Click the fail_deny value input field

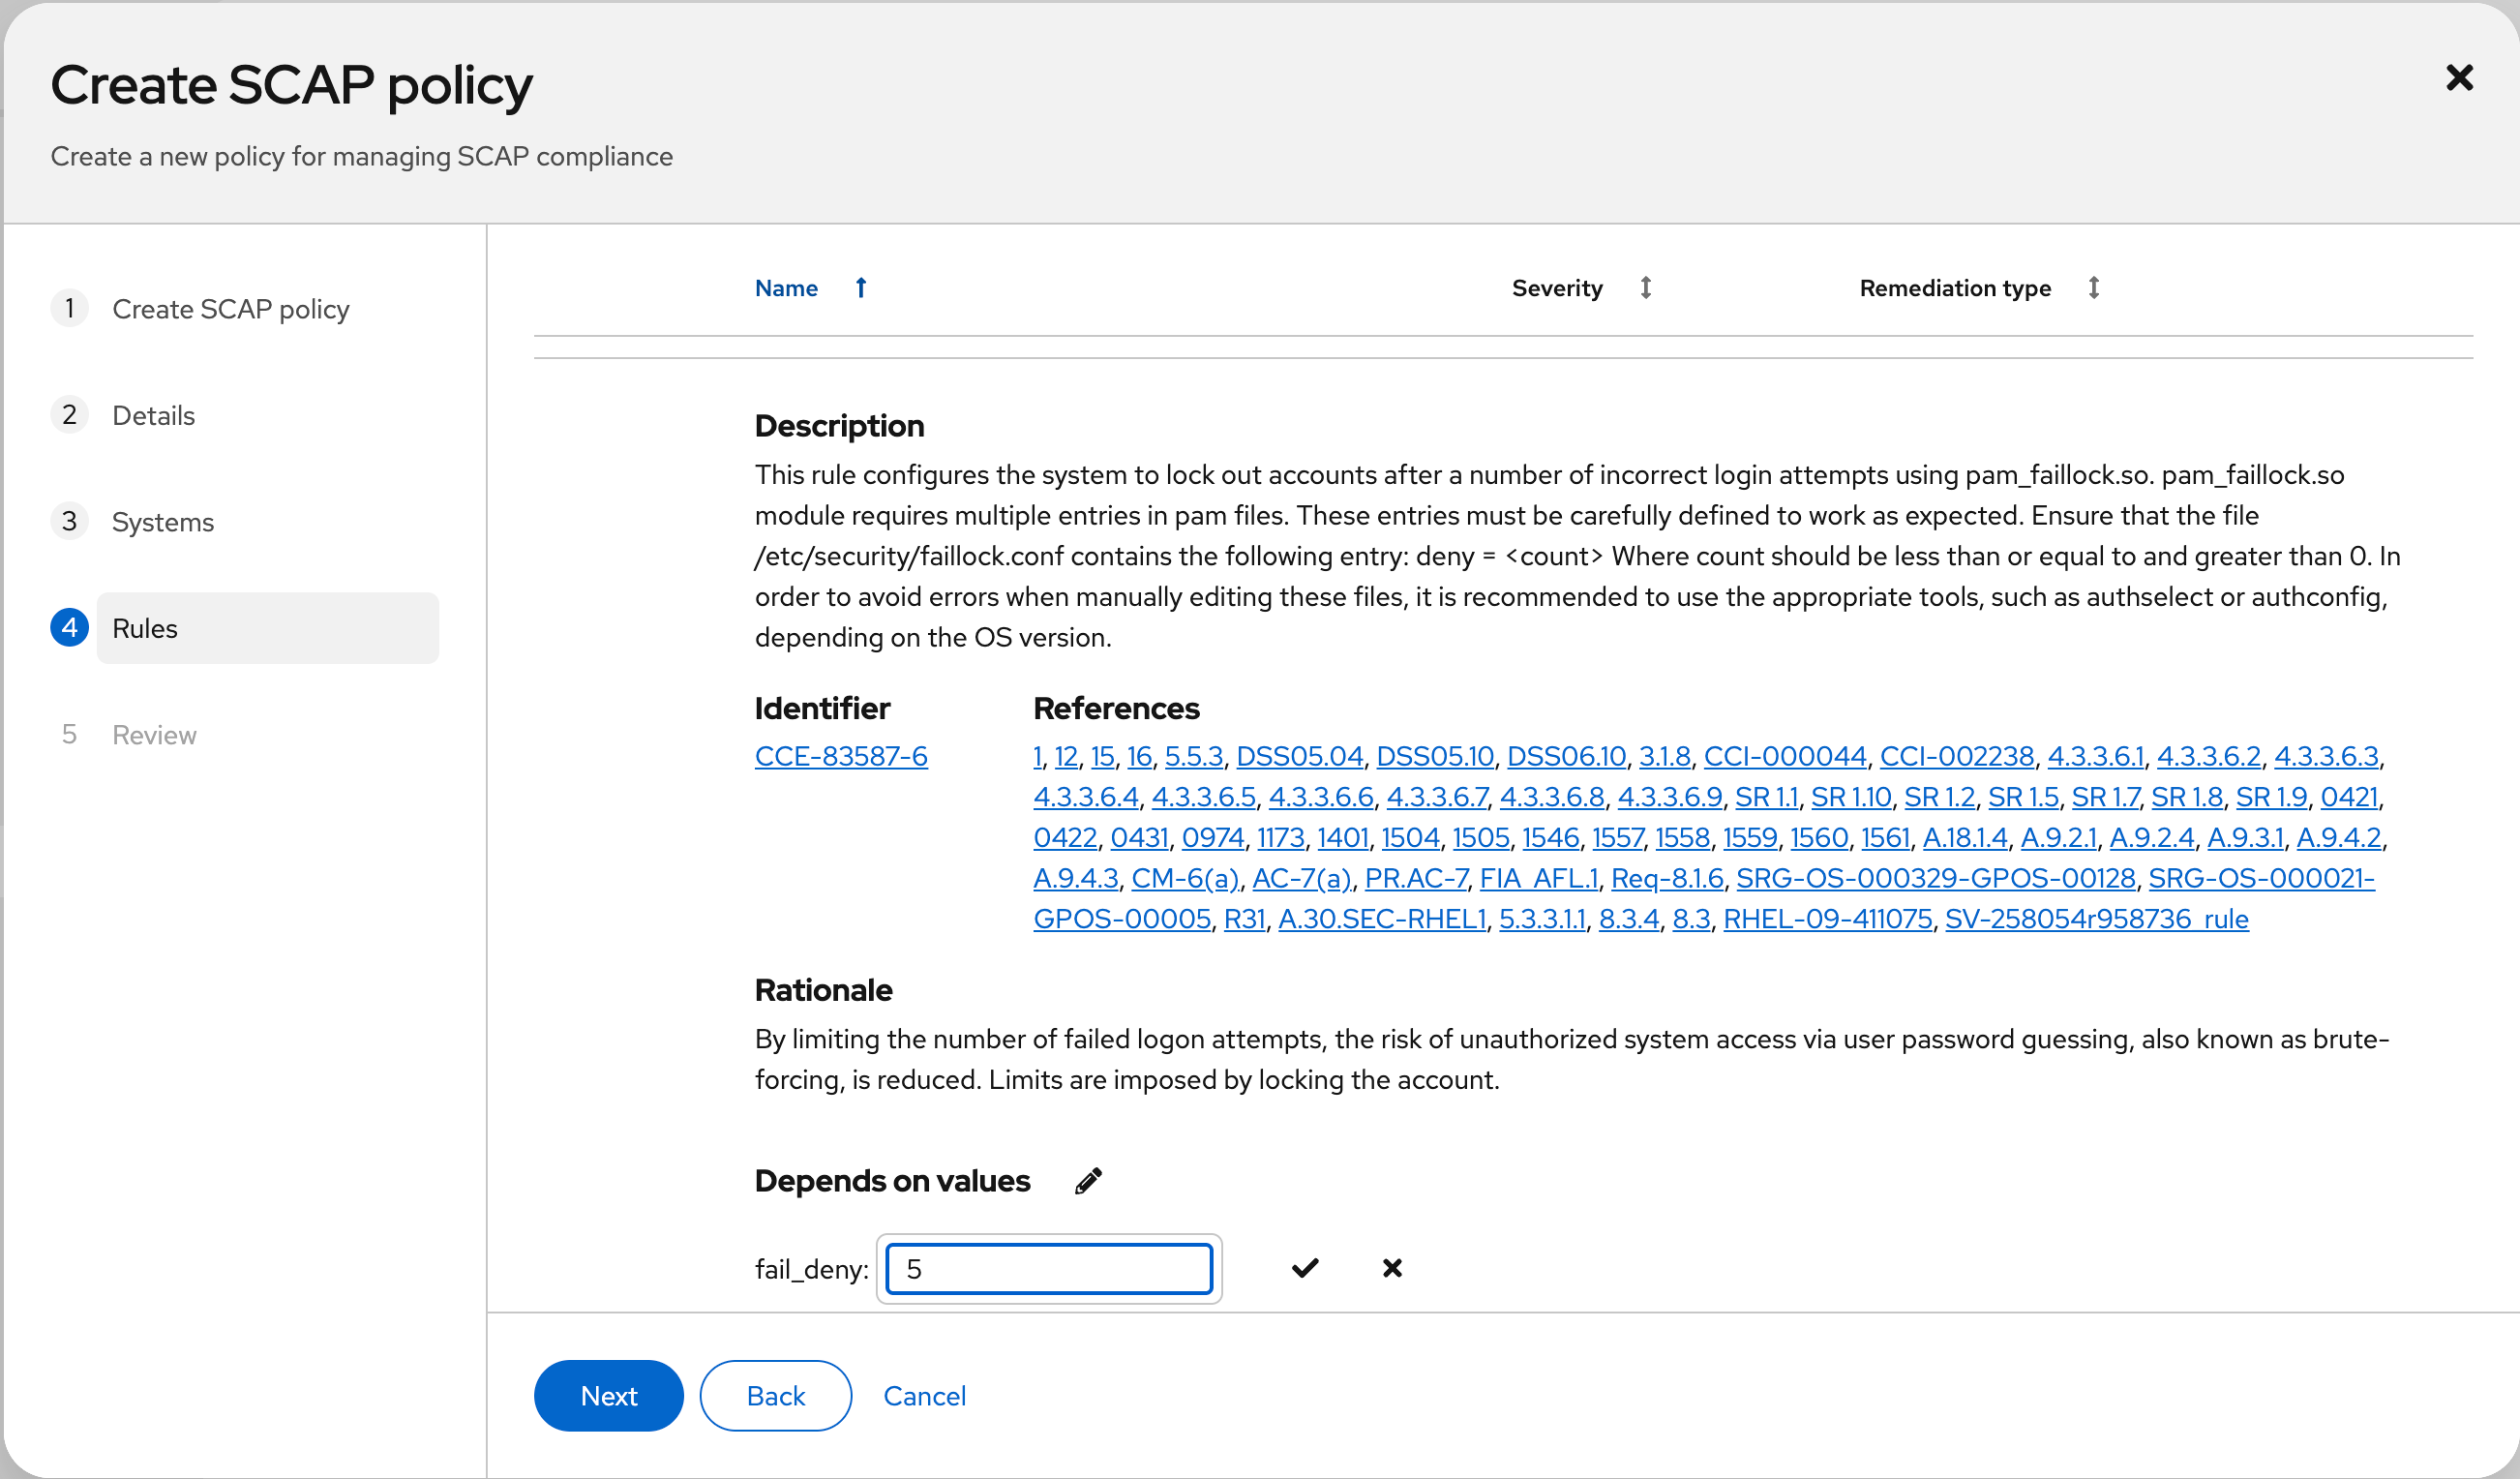[x=1048, y=1269]
